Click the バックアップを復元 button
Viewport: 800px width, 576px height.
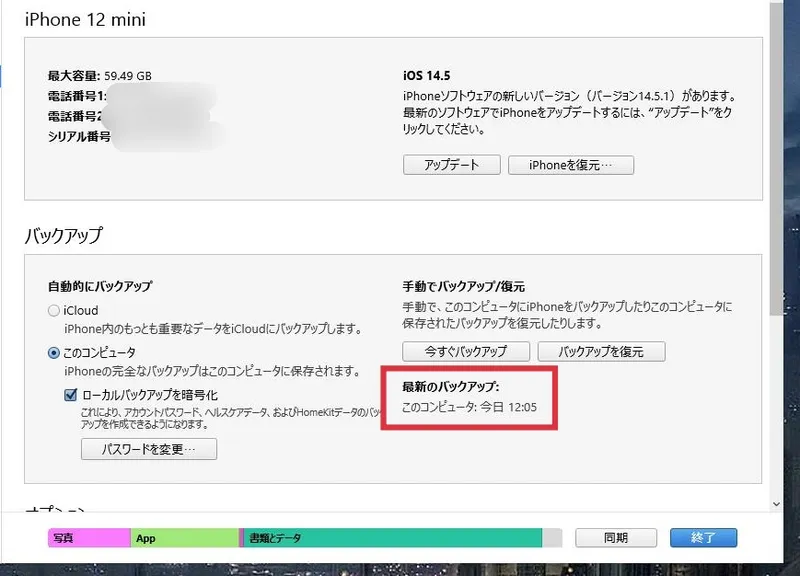click(x=601, y=352)
